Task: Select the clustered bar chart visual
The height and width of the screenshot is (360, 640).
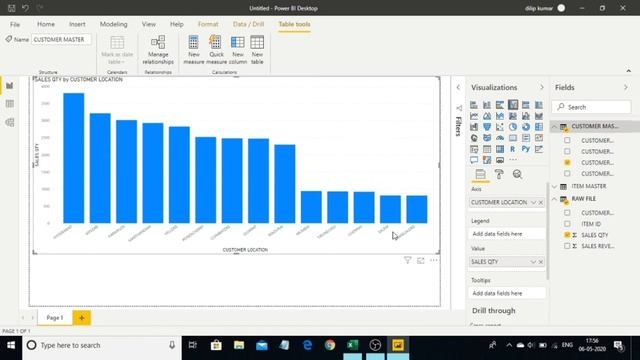Action: 500,105
